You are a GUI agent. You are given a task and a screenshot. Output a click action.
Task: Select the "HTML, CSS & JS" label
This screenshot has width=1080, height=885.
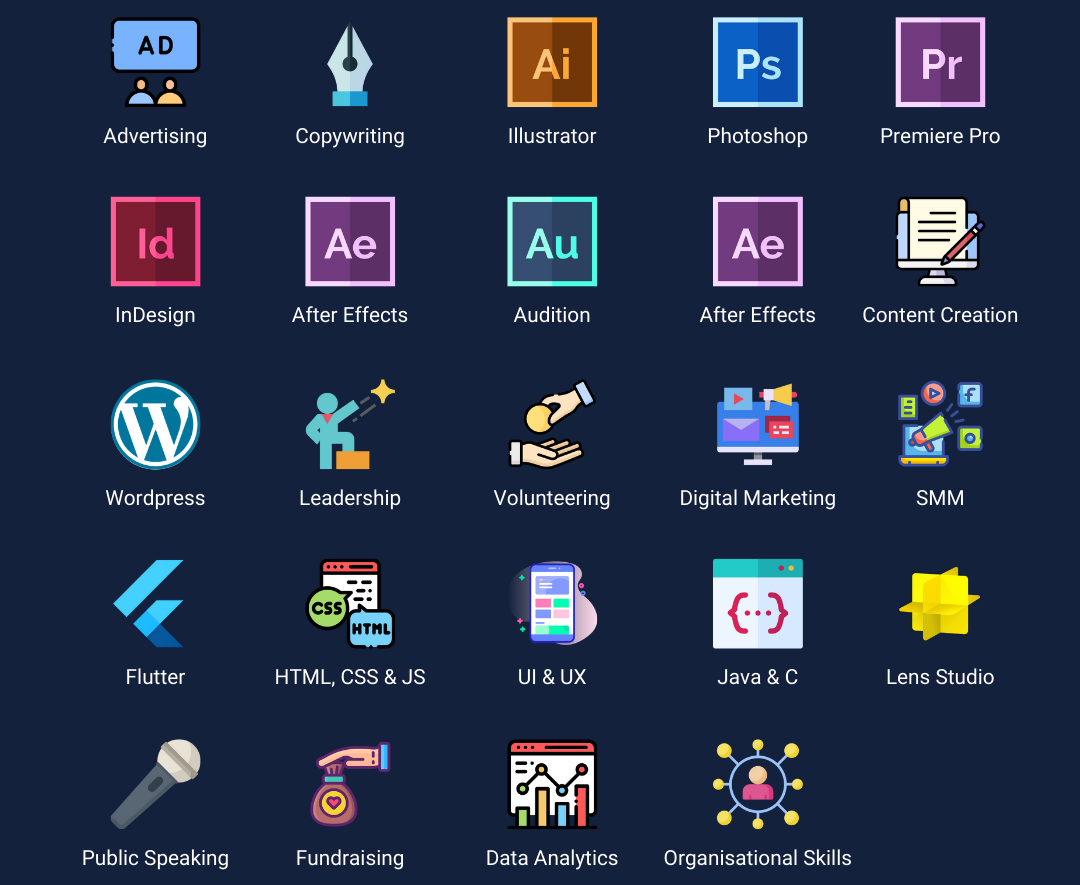tap(350, 677)
